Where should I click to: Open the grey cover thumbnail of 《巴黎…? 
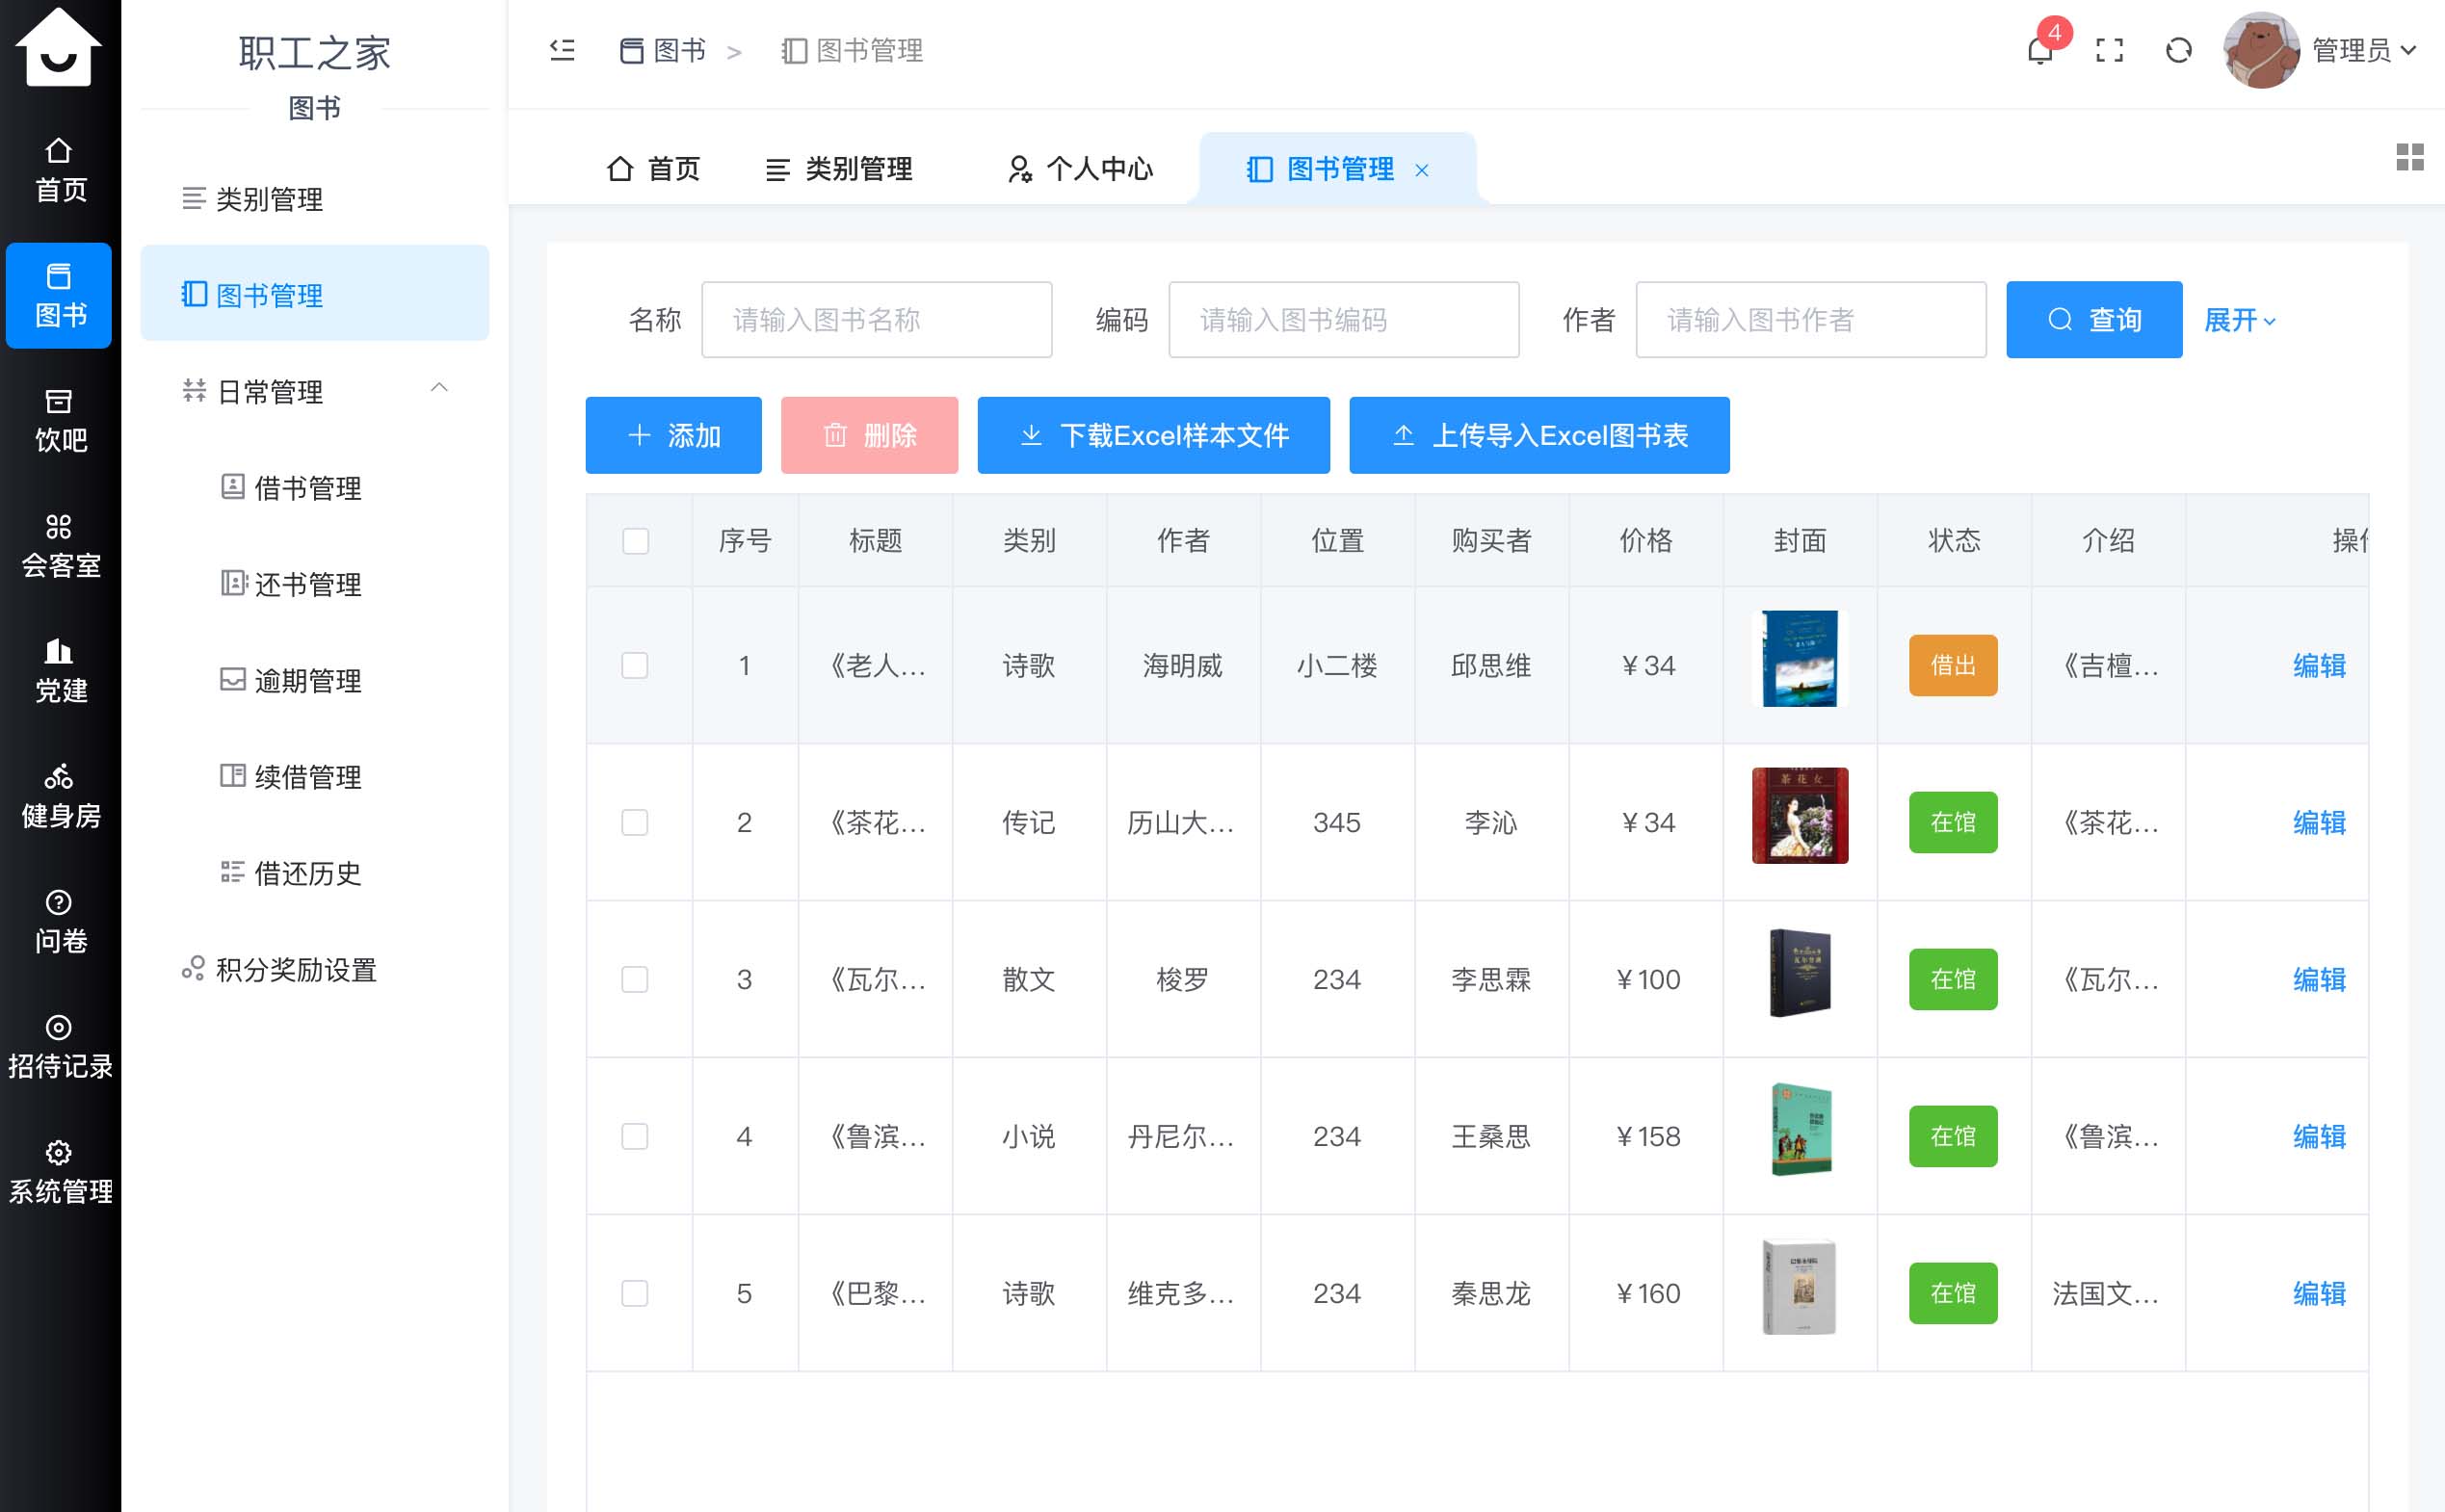pyautogui.click(x=1800, y=1287)
